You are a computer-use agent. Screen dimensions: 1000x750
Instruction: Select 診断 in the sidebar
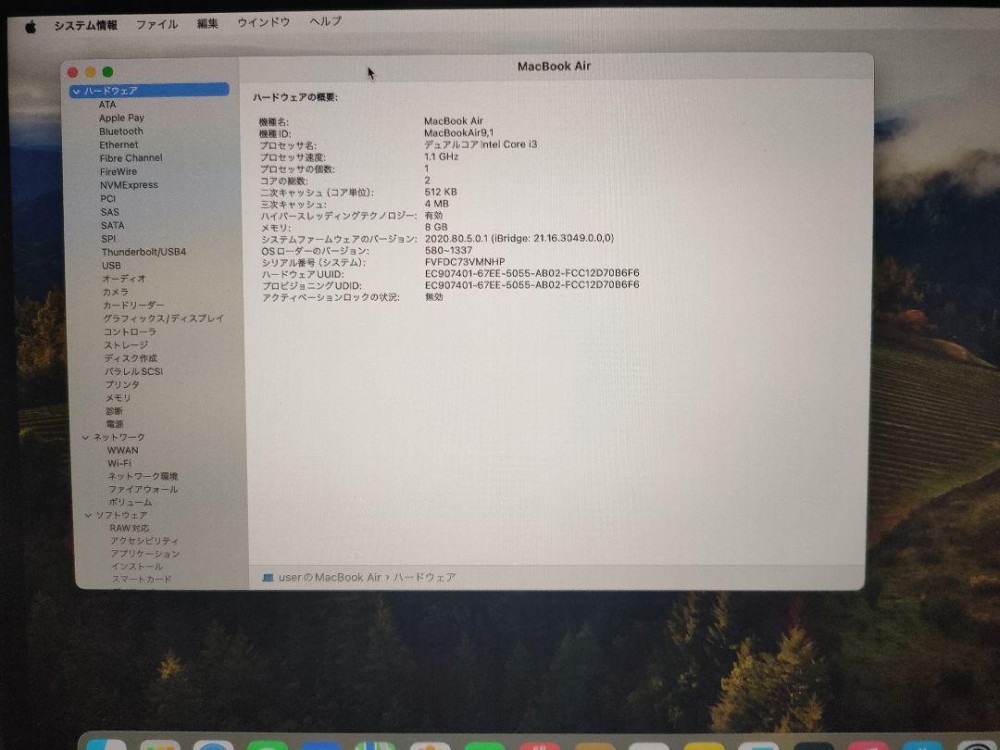click(x=114, y=411)
